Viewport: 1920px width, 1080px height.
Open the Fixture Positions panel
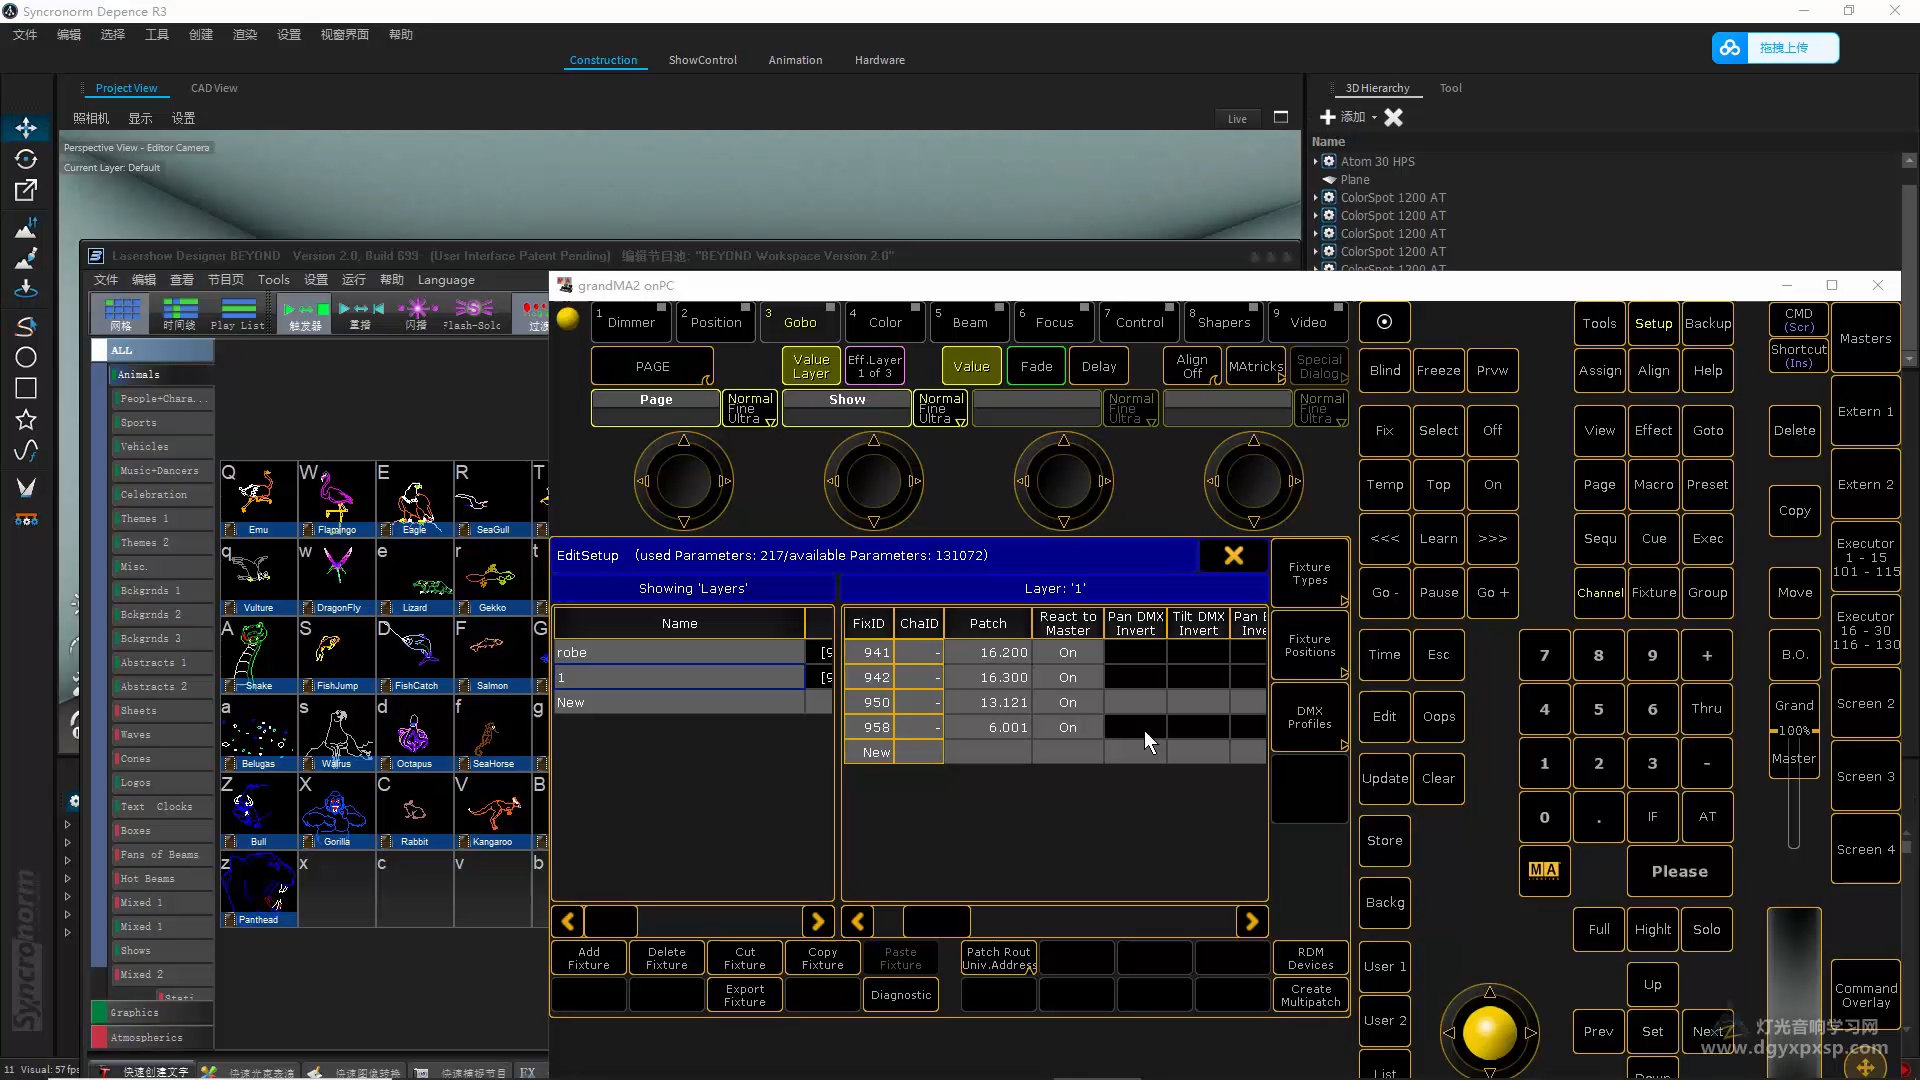1310,645
